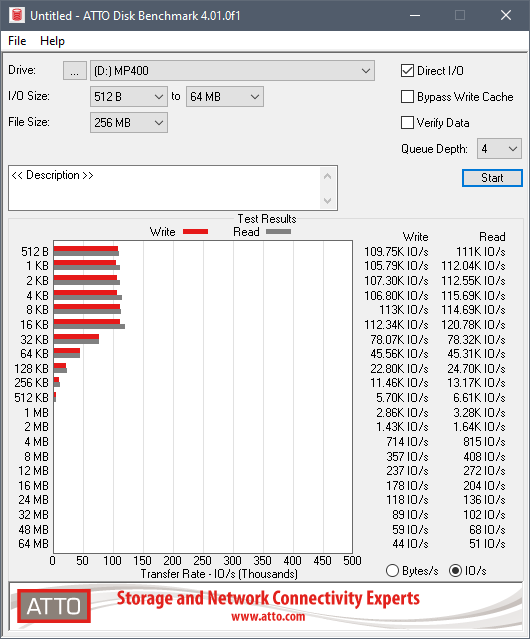Viewport: 530px width, 639px height.
Task: Open the File menu
Action: coord(17,41)
